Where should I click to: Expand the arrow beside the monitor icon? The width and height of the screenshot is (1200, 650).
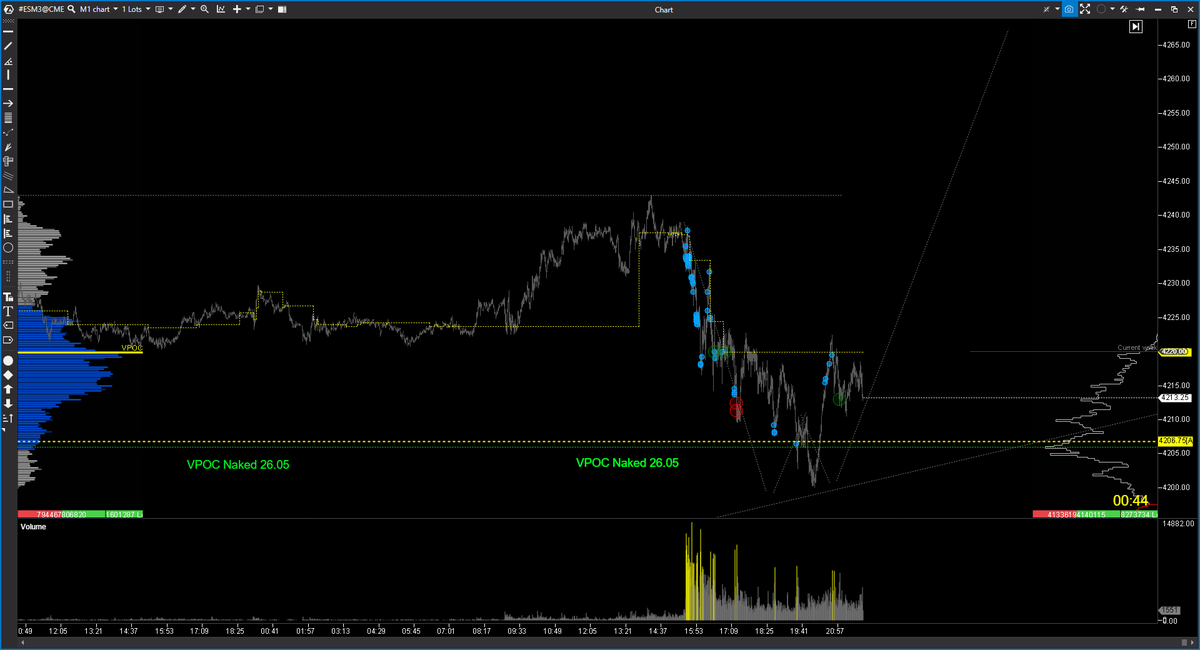(171, 9)
